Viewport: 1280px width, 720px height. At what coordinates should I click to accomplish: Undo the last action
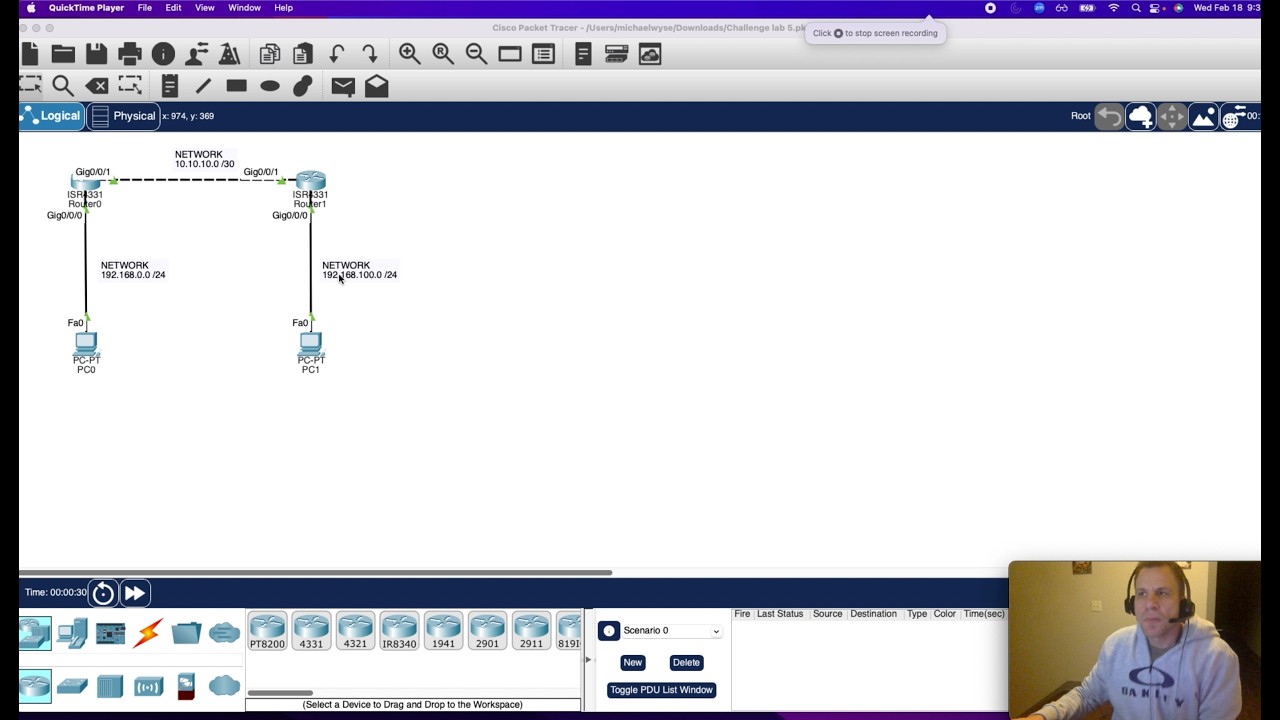coord(337,54)
